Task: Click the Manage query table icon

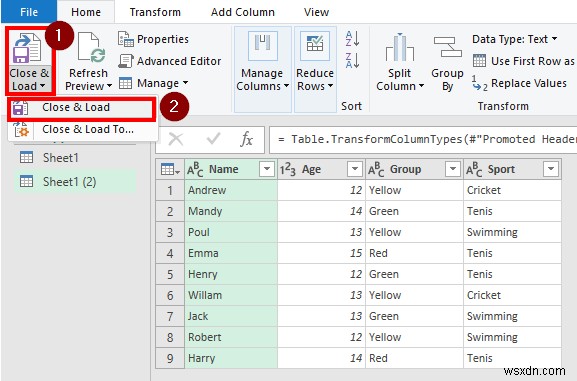Action: [x=125, y=83]
